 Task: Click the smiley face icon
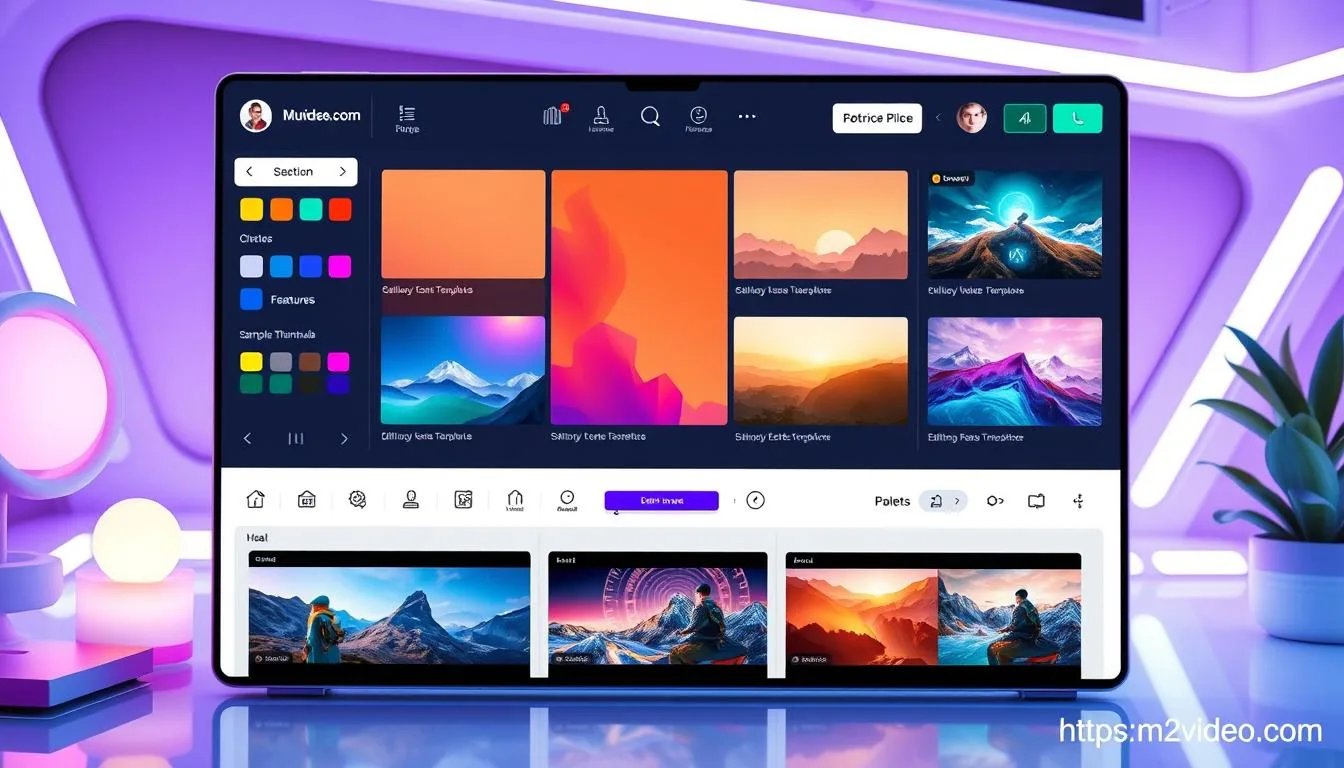click(699, 115)
